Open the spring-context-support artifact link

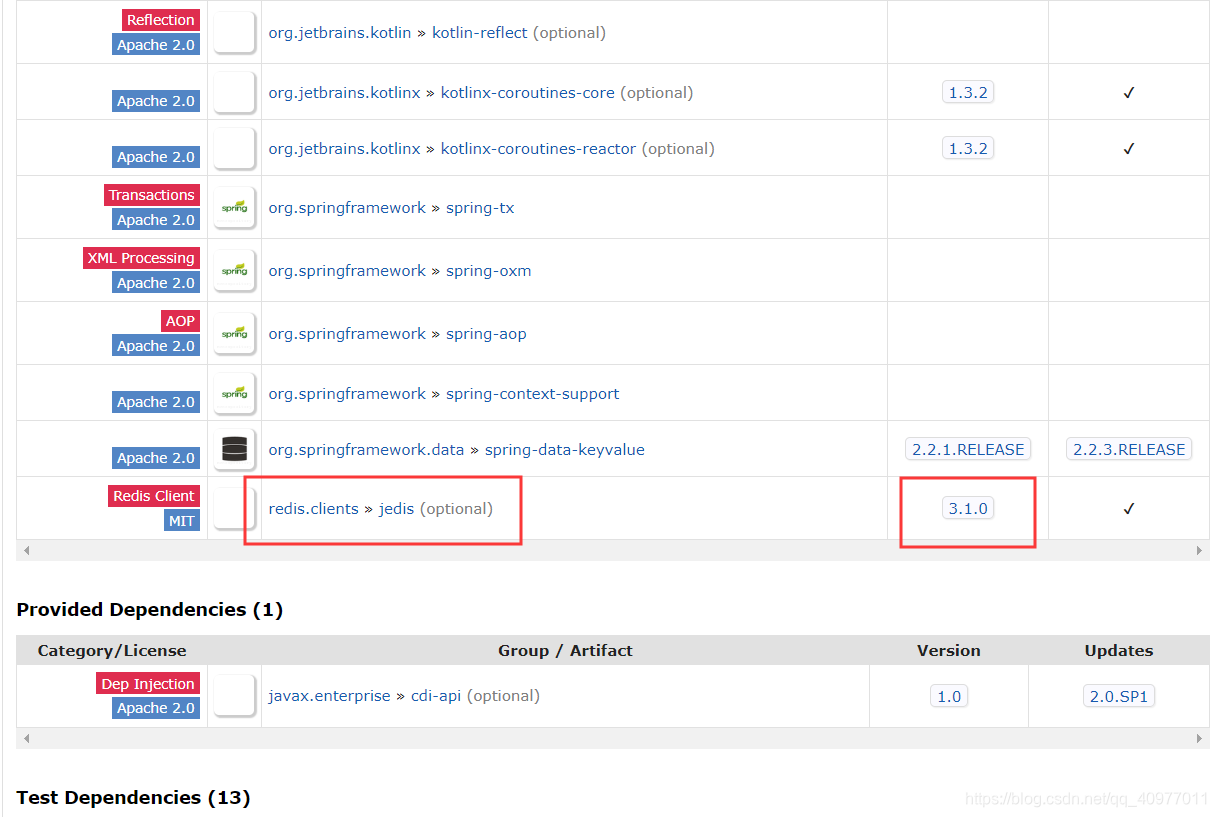click(x=532, y=393)
